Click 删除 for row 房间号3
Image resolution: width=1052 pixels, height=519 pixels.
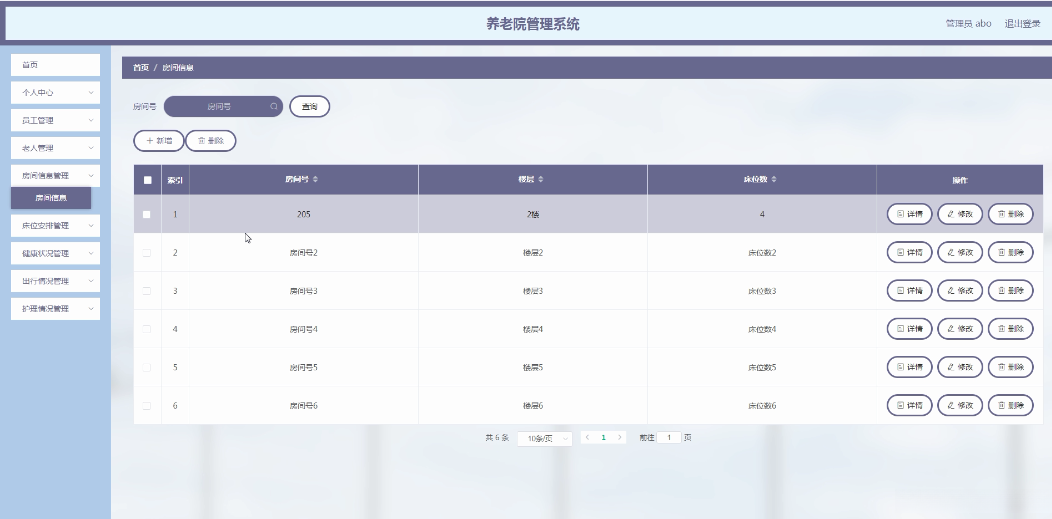(1010, 291)
